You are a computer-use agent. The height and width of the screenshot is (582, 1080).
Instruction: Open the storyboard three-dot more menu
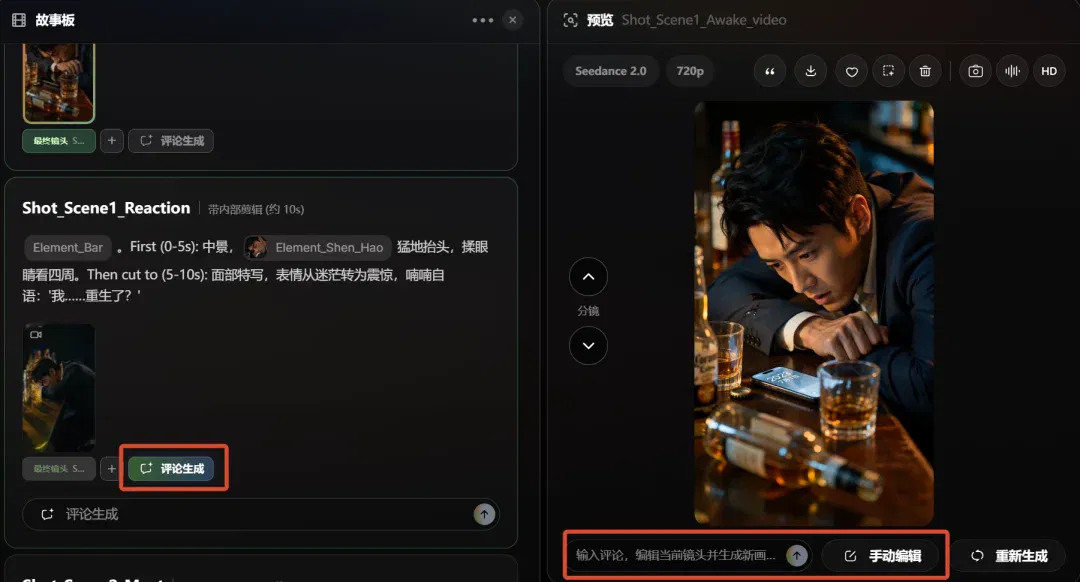[x=483, y=20]
